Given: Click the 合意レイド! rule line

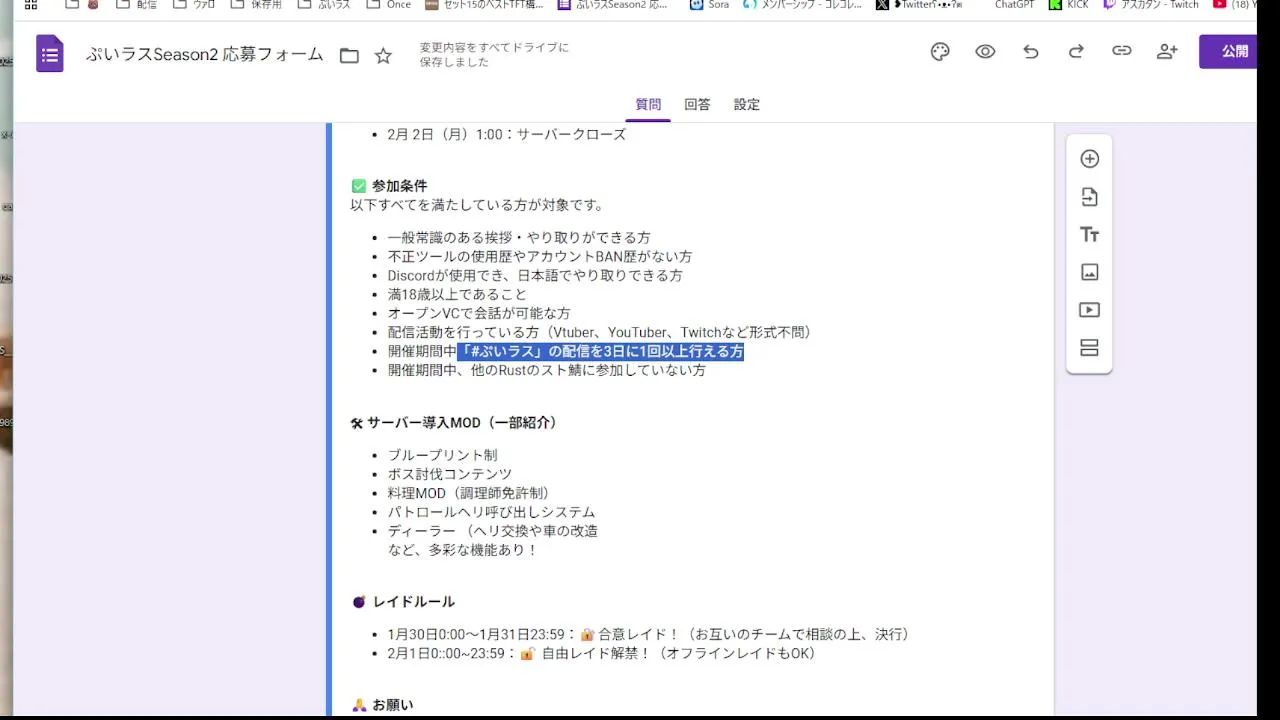Looking at the screenshot, I should [x=650, y=635].
